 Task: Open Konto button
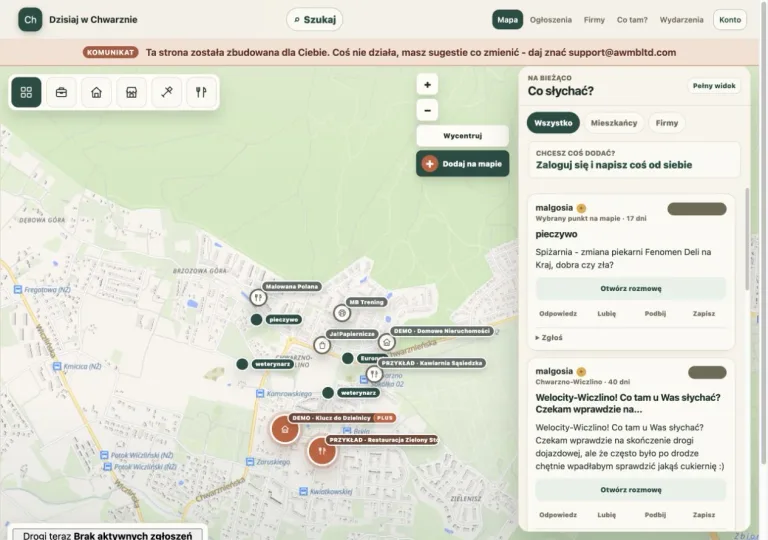730,20
